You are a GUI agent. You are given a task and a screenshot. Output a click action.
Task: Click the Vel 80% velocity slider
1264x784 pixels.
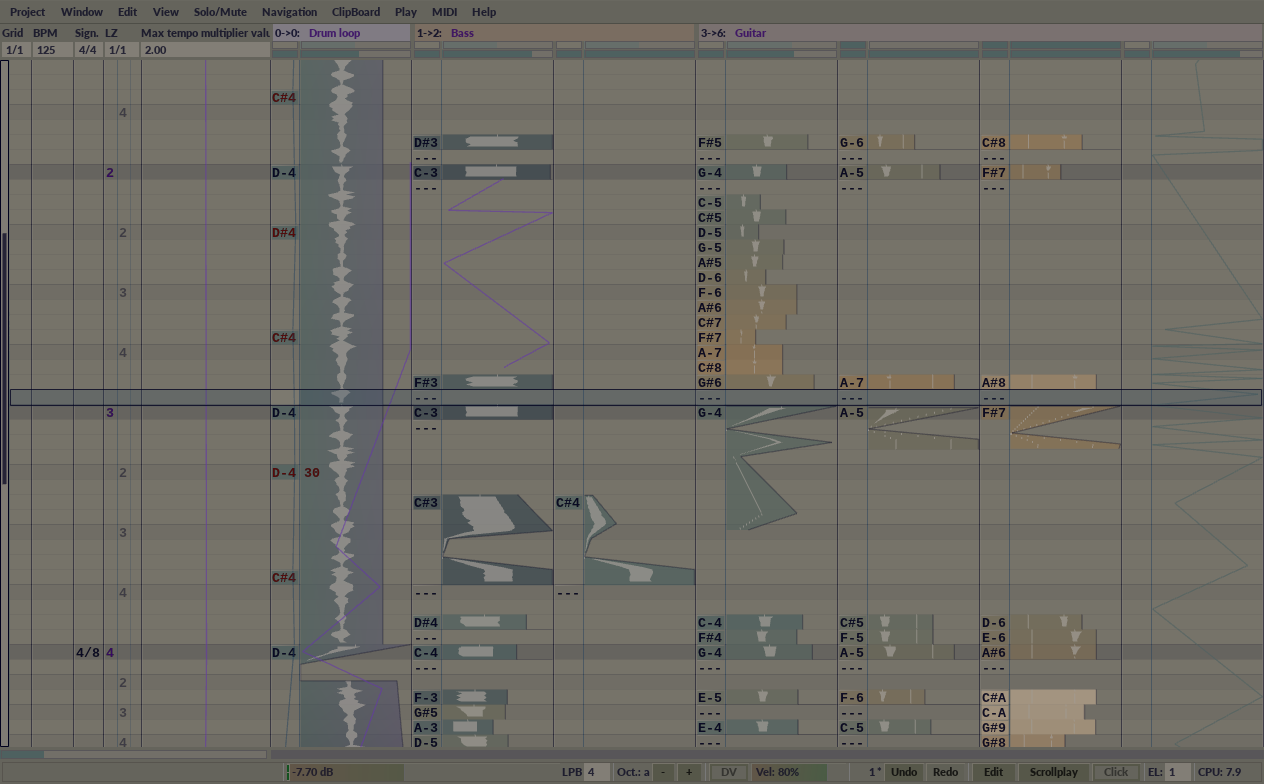point(789,772)
